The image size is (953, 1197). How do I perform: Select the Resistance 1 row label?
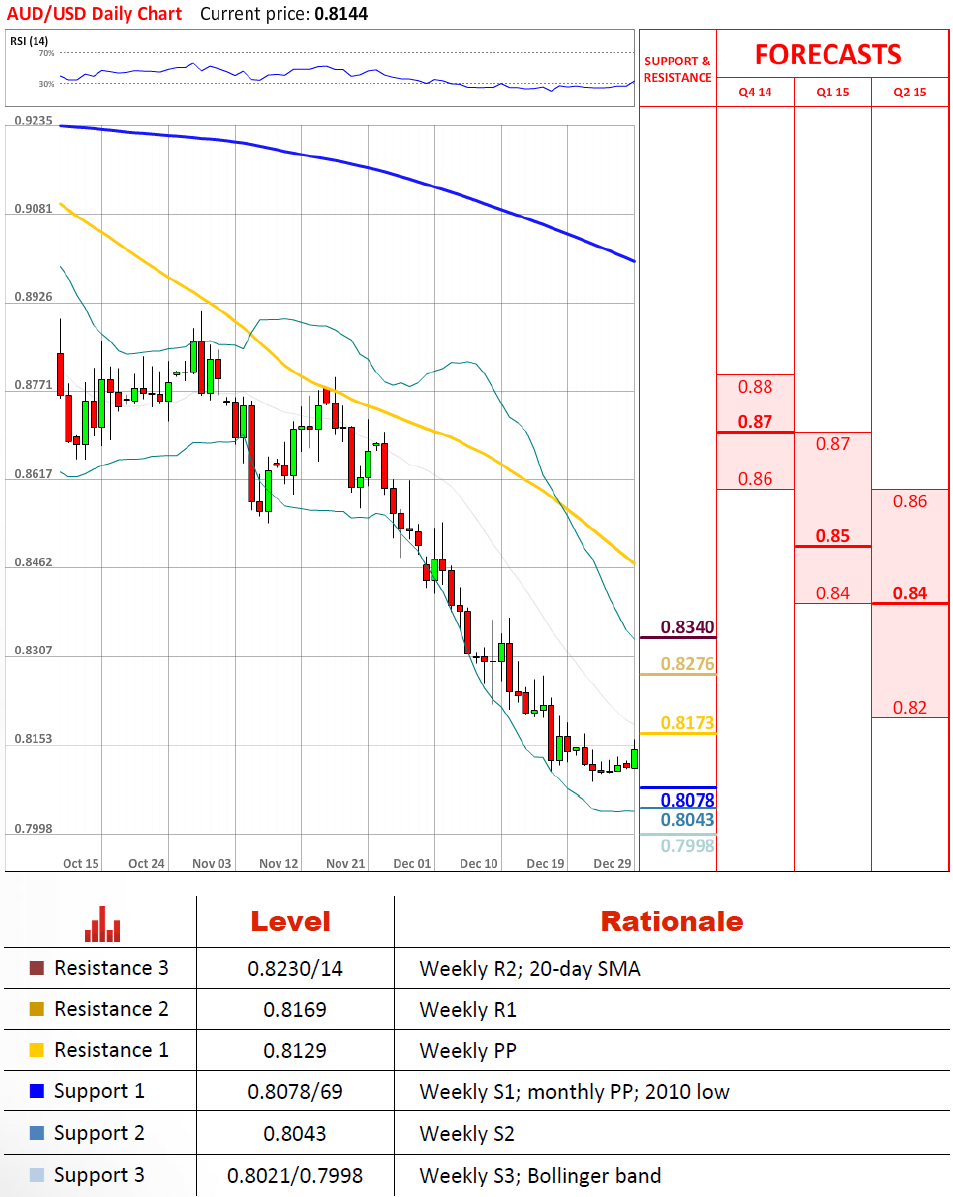coord(111,1050)
